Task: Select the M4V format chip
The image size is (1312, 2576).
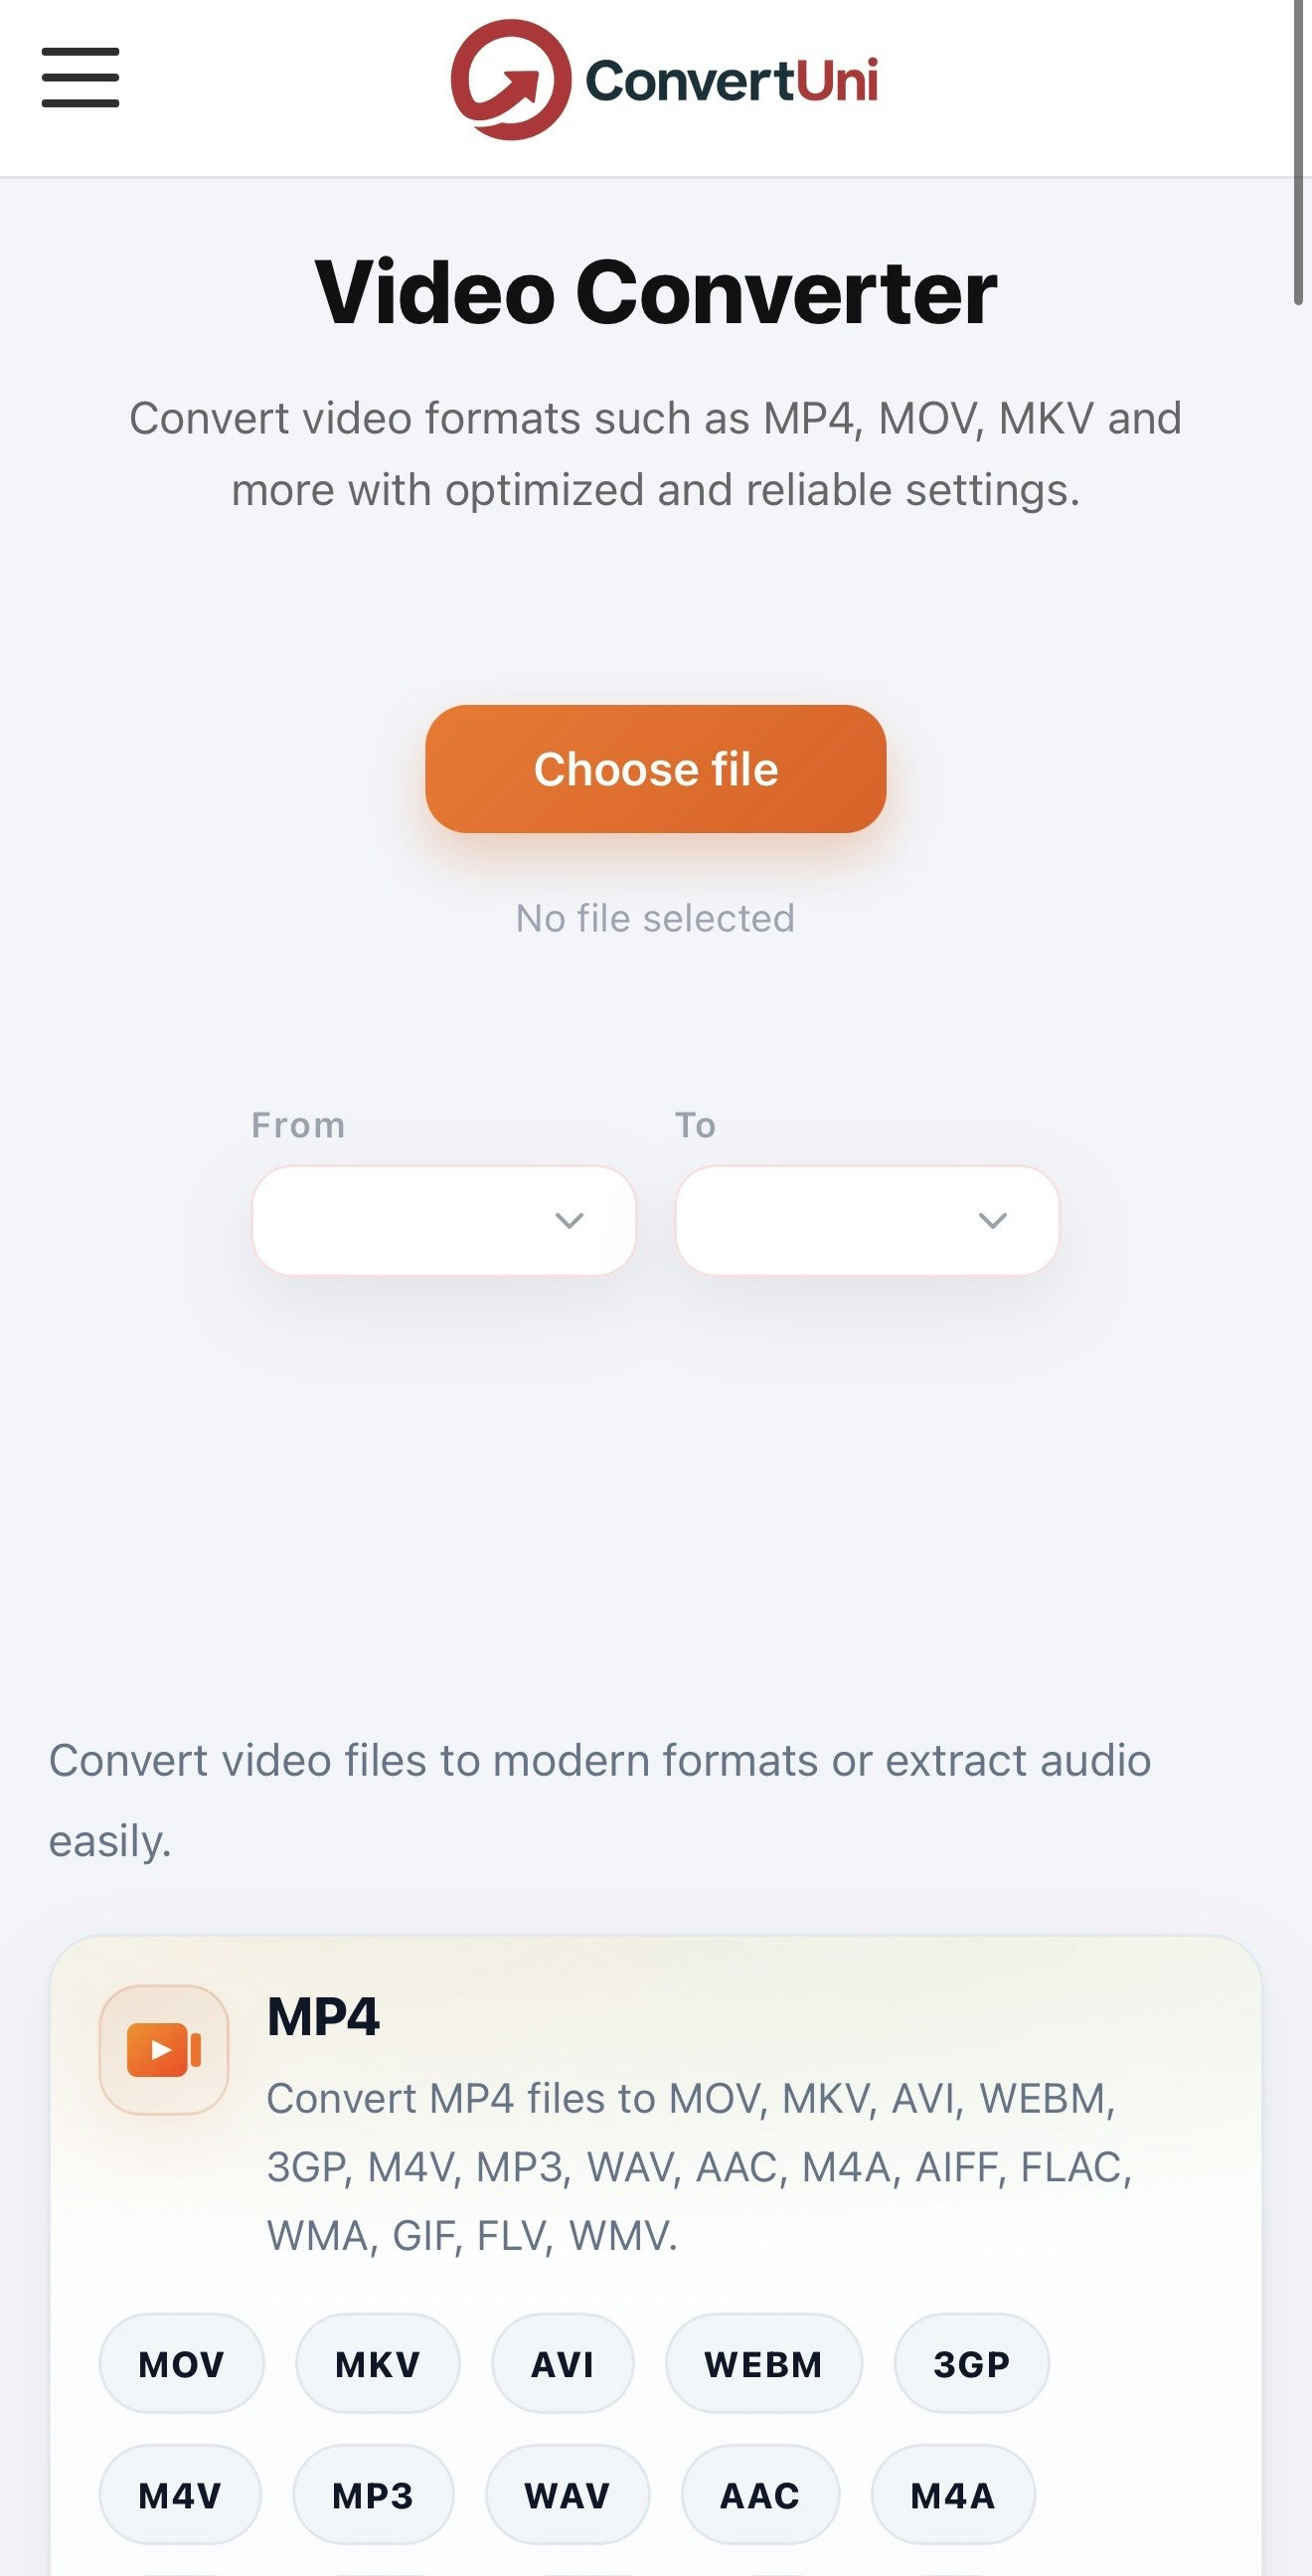Action: [x=180, y=2495]
